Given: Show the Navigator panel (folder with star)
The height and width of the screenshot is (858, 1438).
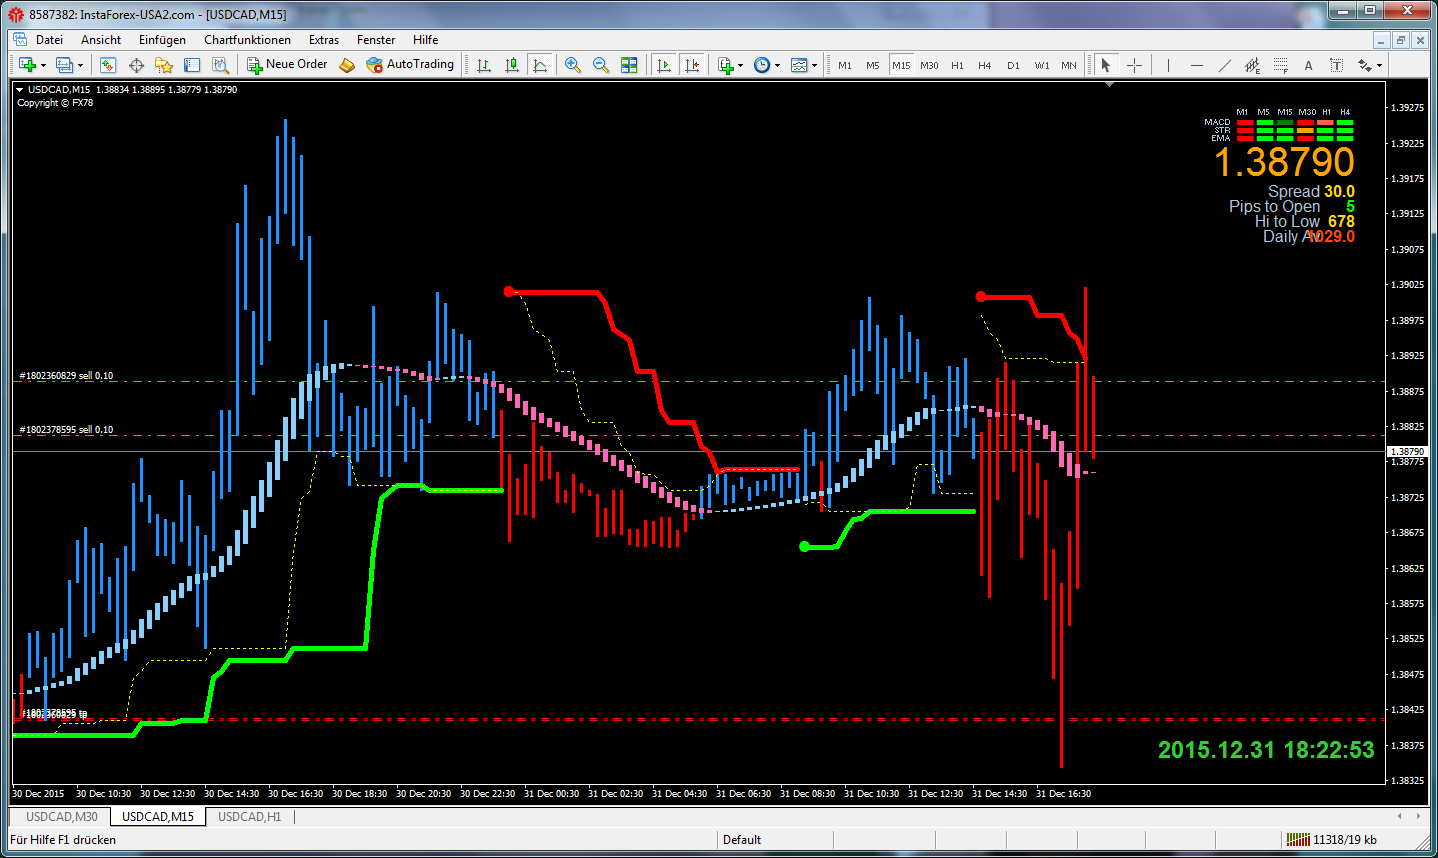Looking at the screenshot, I should tap(164, 65).
